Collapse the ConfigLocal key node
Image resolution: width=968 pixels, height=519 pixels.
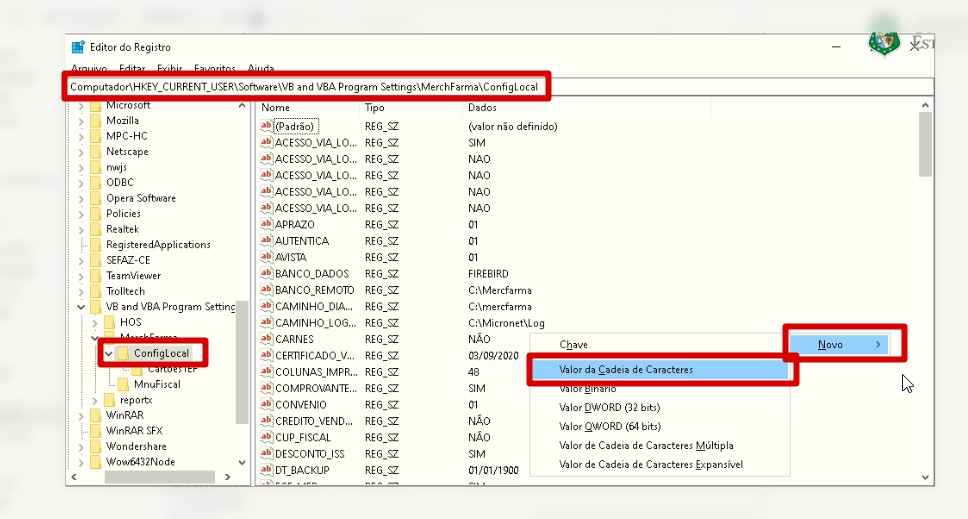coord(108,354)
